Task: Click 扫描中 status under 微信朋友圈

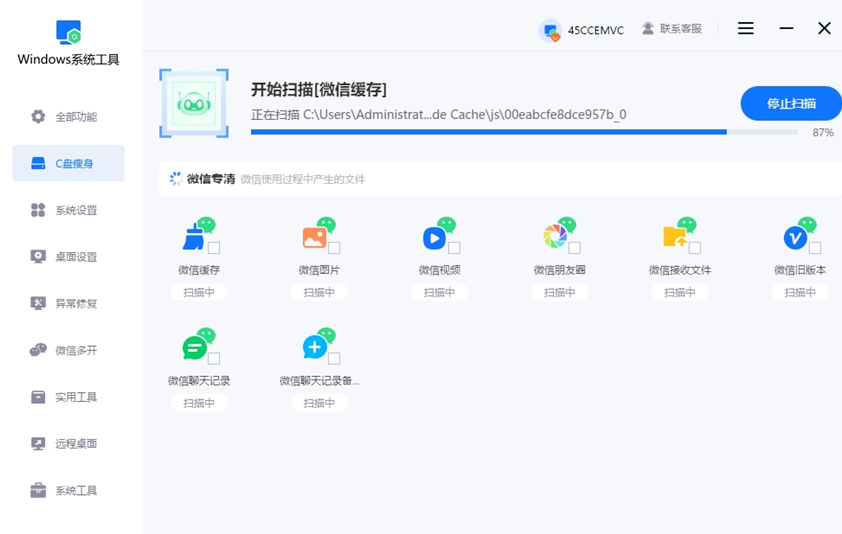Action: (x=560, y=292)
